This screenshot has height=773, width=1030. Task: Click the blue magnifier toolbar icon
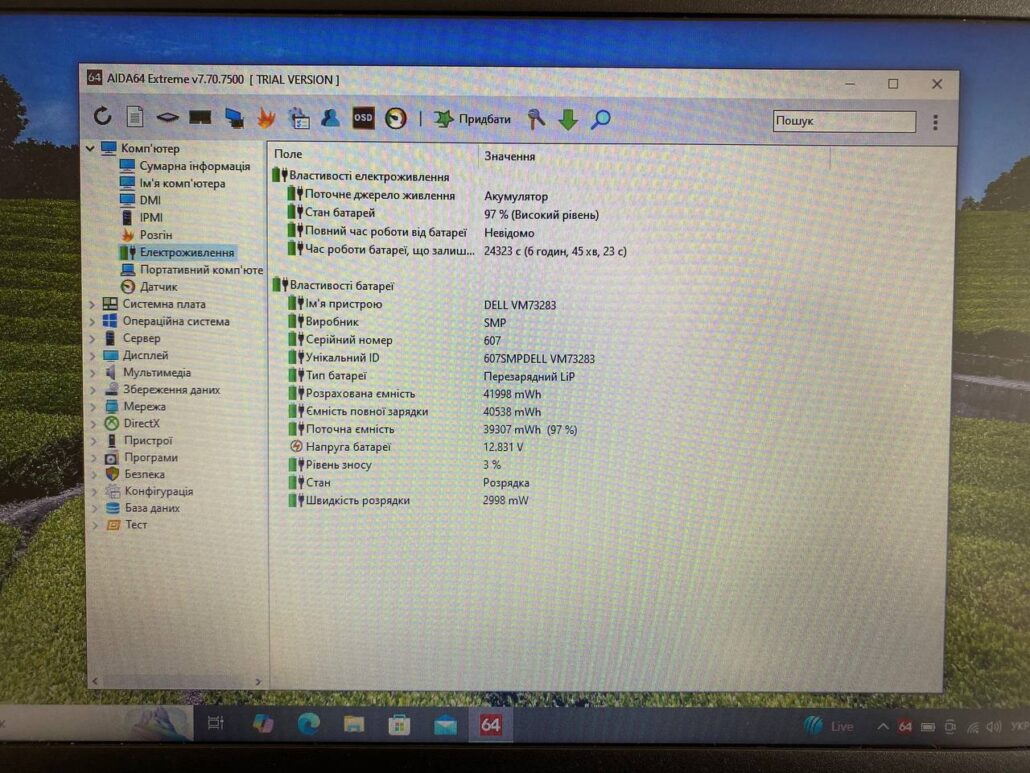(600, 120)
